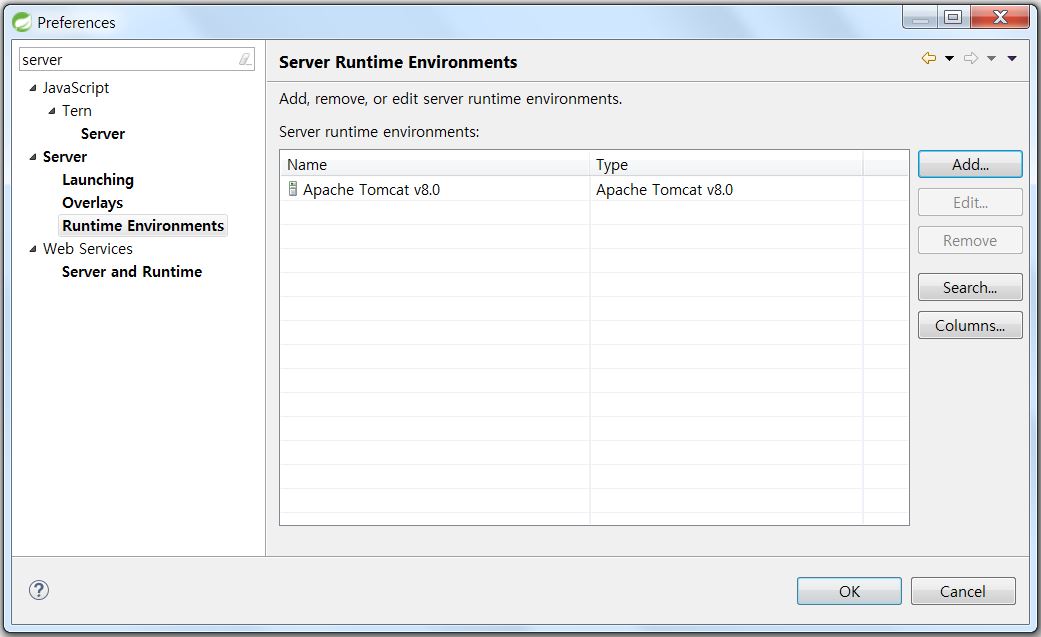Image resolution: width=1041 pixels, height=637 pixels.
Task: Maximize the Preferences window
Action: pyautogui.click(x=953, y=17)
